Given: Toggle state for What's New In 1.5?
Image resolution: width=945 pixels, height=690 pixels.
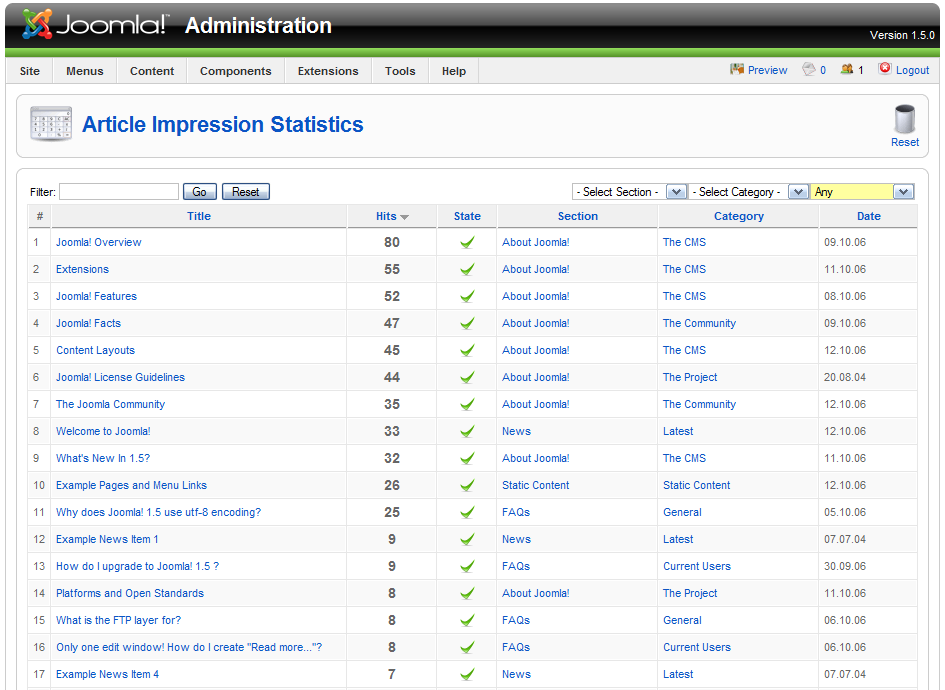Looking at the screenshot, I should pos(467,459).
